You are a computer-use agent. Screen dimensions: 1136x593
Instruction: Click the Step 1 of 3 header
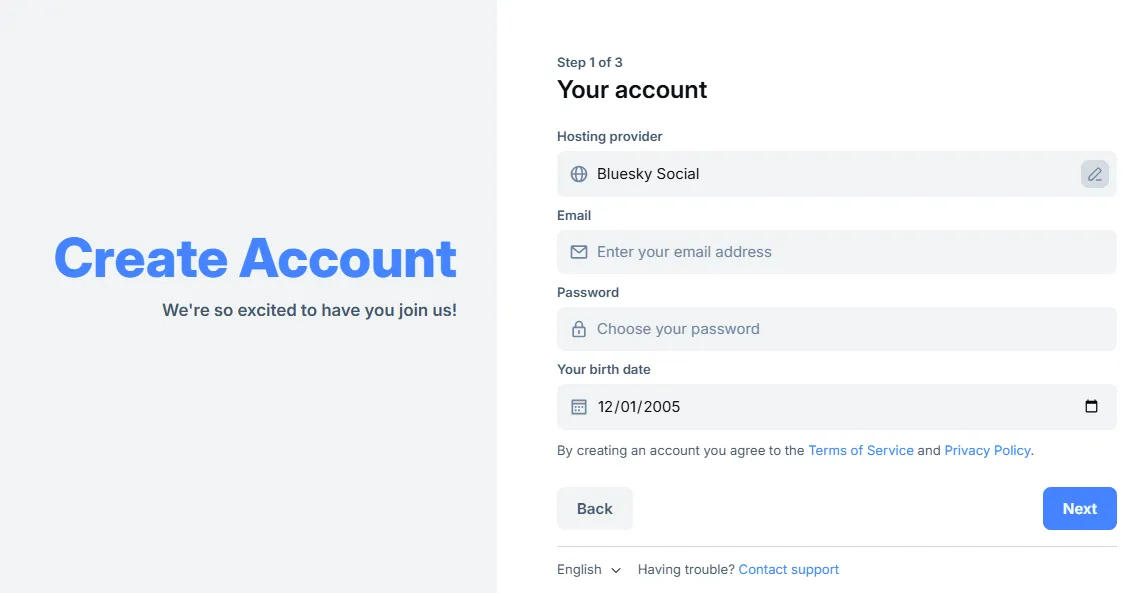click(589, 62)
